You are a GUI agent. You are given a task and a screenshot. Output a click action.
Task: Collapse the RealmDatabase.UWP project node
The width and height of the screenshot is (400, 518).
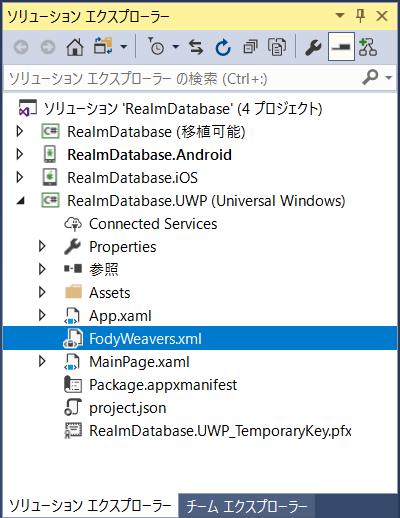[x=21, y=201]
